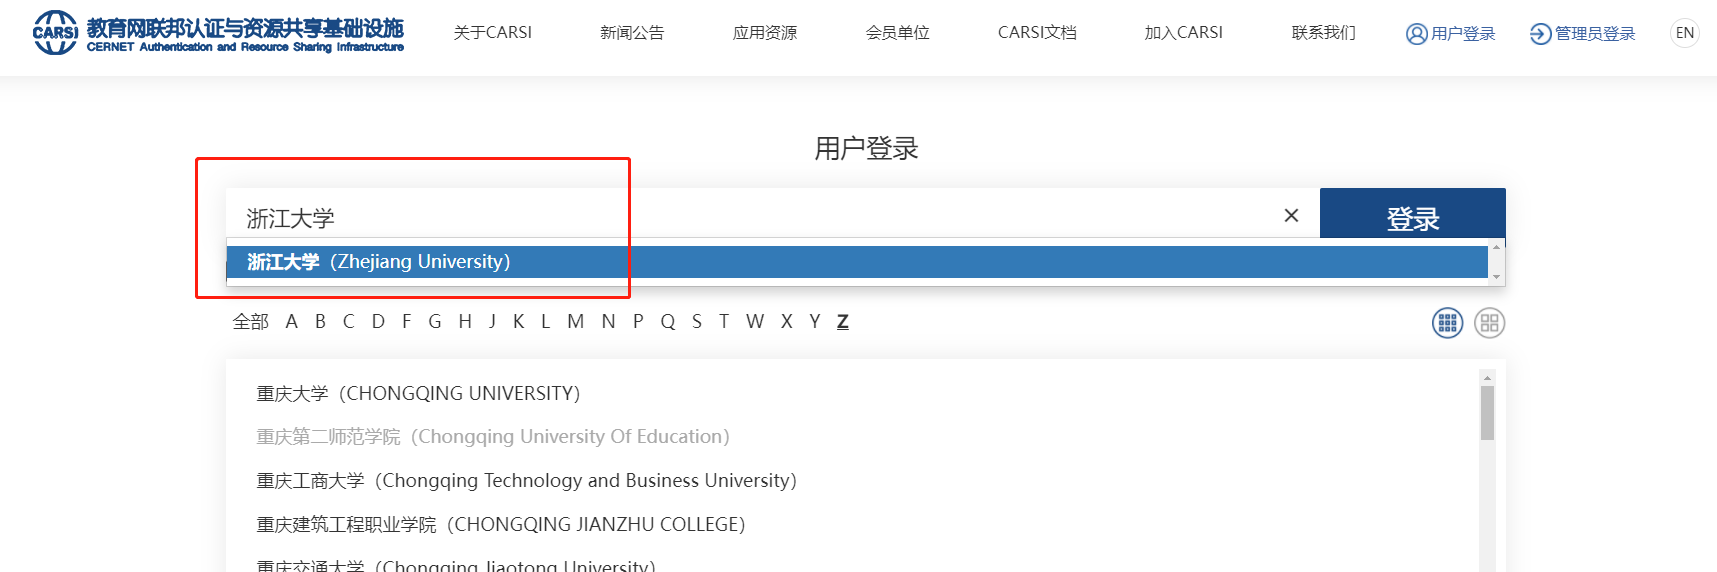The height and width of the screenshot is (572, 1717).
Task: Switch to large tile view icon
Action: click(x=1489, y=323)
